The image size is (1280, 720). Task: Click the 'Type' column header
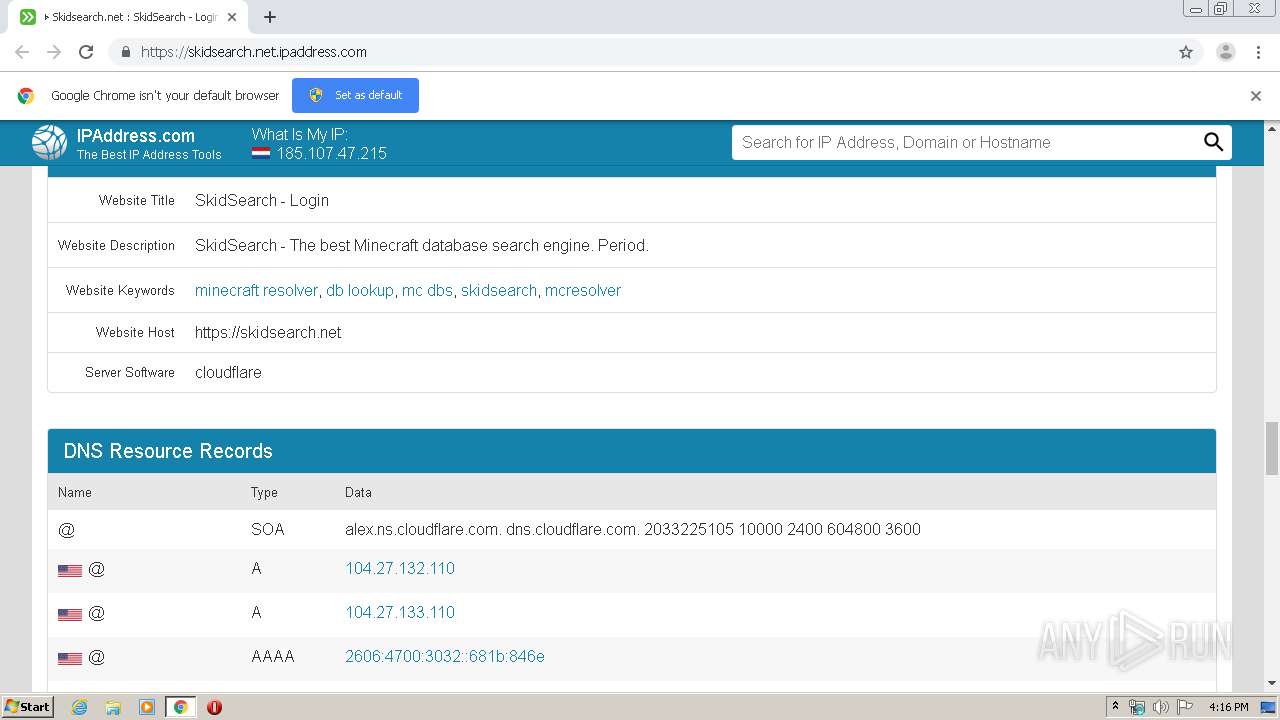point(264,492)
